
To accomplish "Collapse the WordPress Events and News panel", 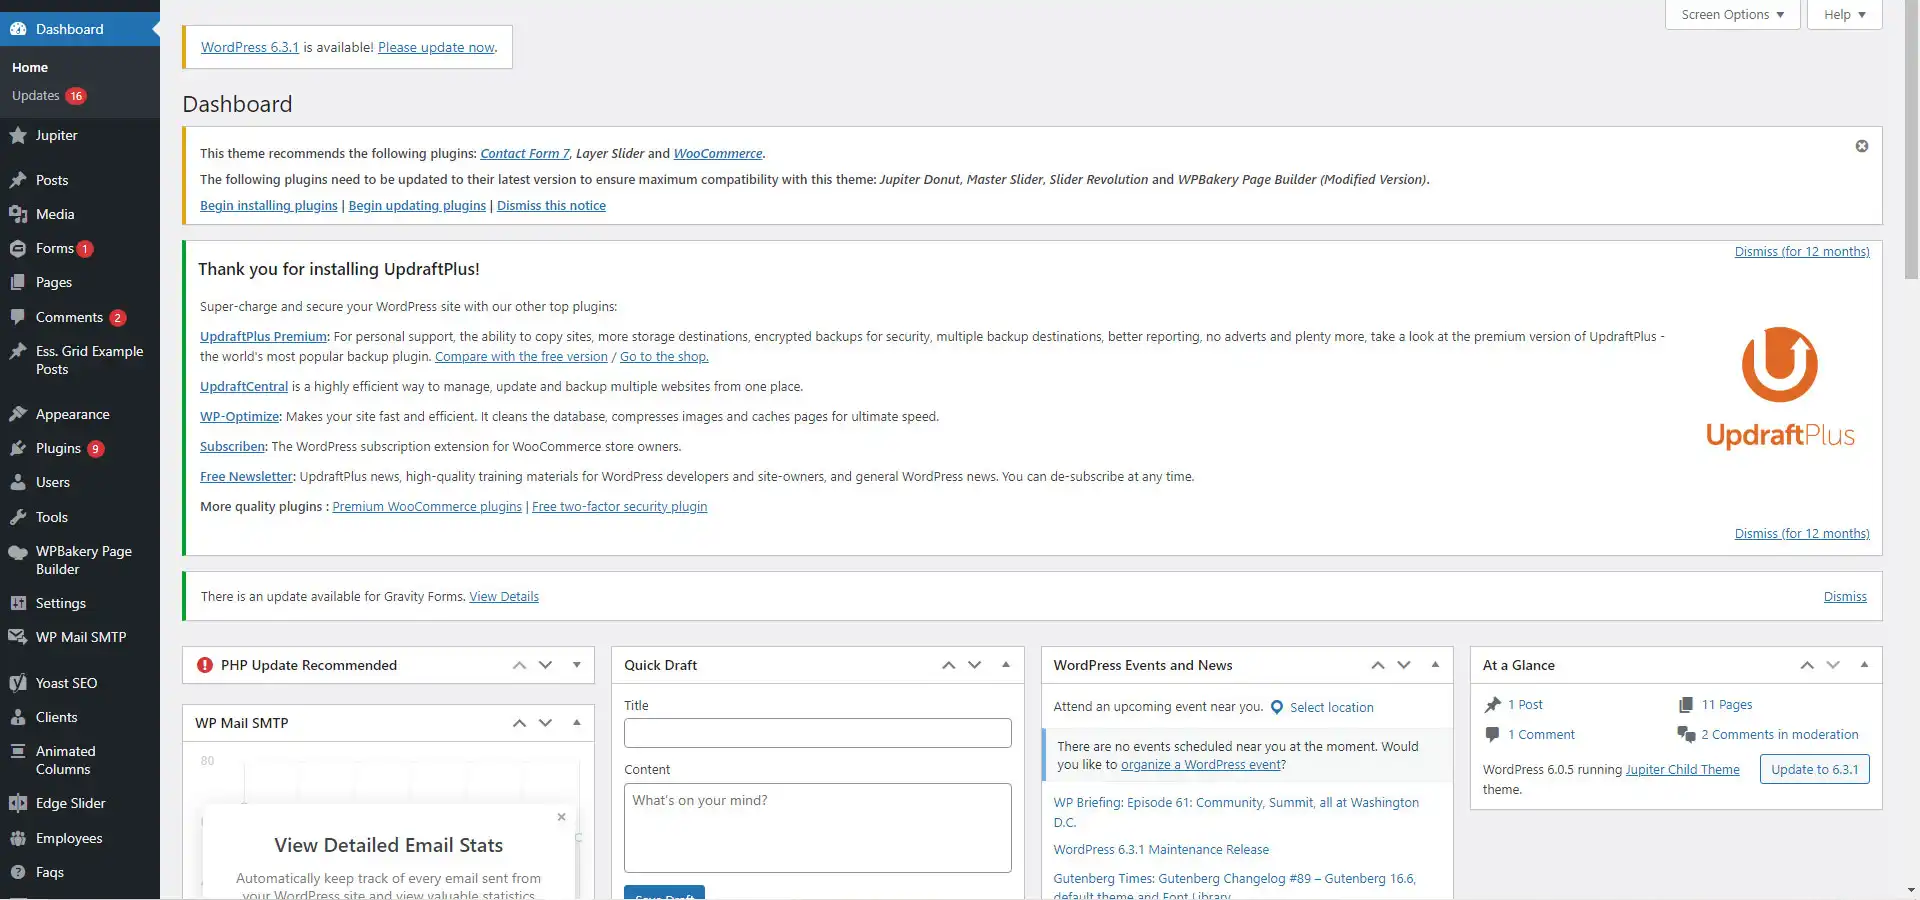I will (x=1435, y=665).
